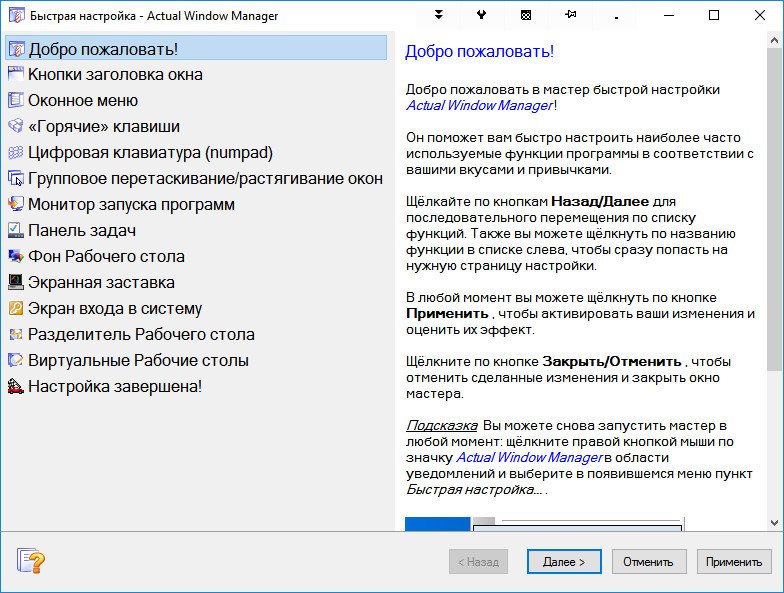784x593 pixels.
Task: Click the transparency checkered title bar icon
Action: pyautogui.click(x=526, y=15)
